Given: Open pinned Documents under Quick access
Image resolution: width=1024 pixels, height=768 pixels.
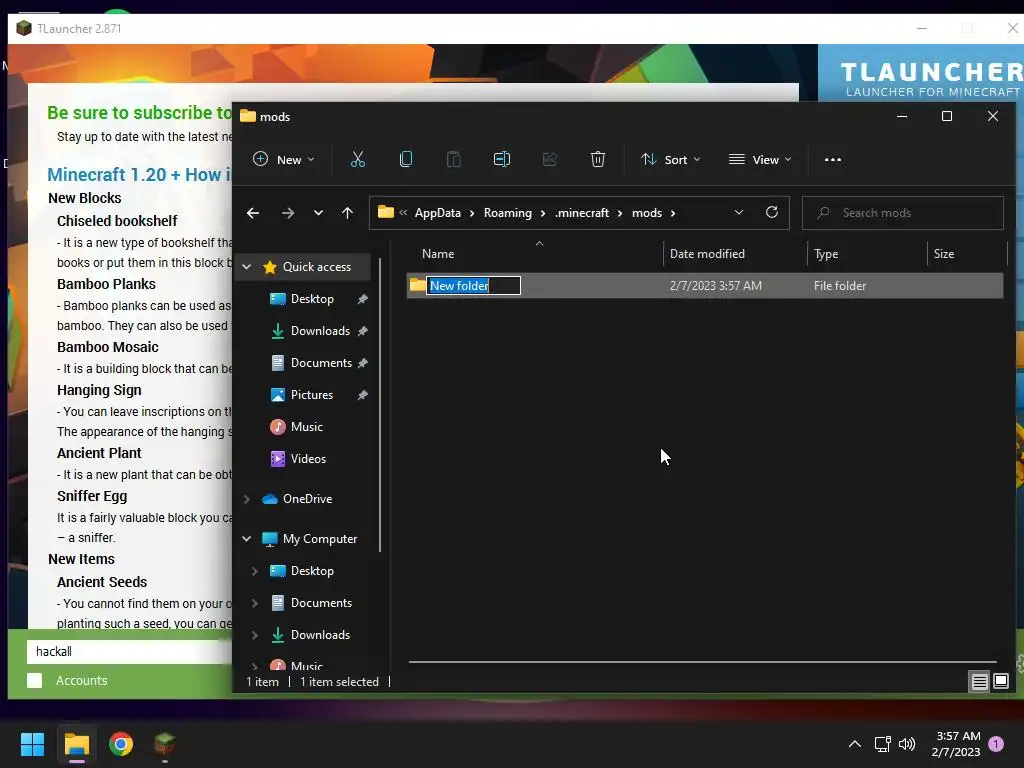Looking at the screenshot, I should pos(321,362).
